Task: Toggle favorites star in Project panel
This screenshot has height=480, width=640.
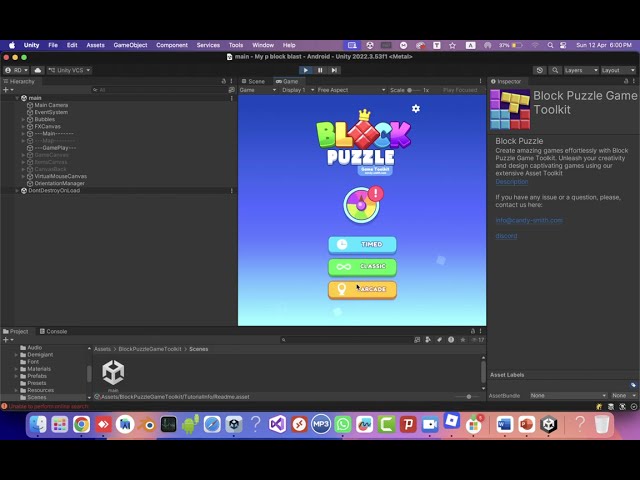Action: [462, 340]
